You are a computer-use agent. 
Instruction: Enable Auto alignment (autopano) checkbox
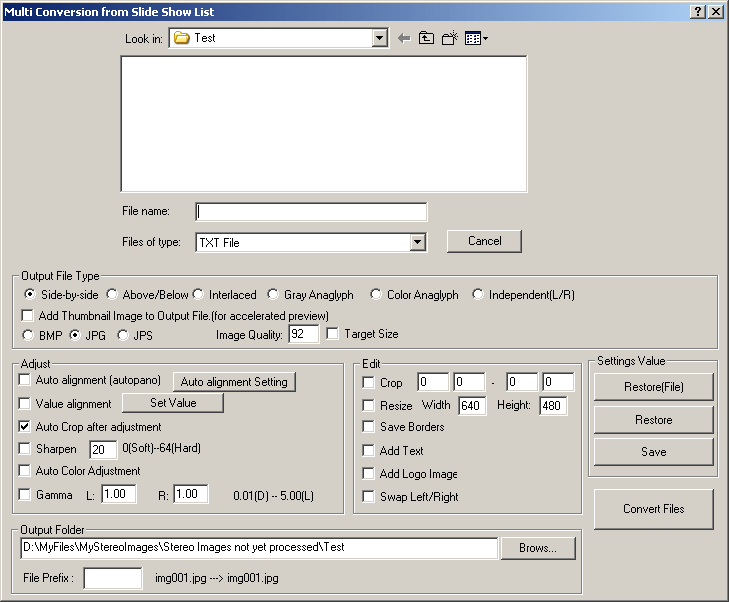point(25,381)
